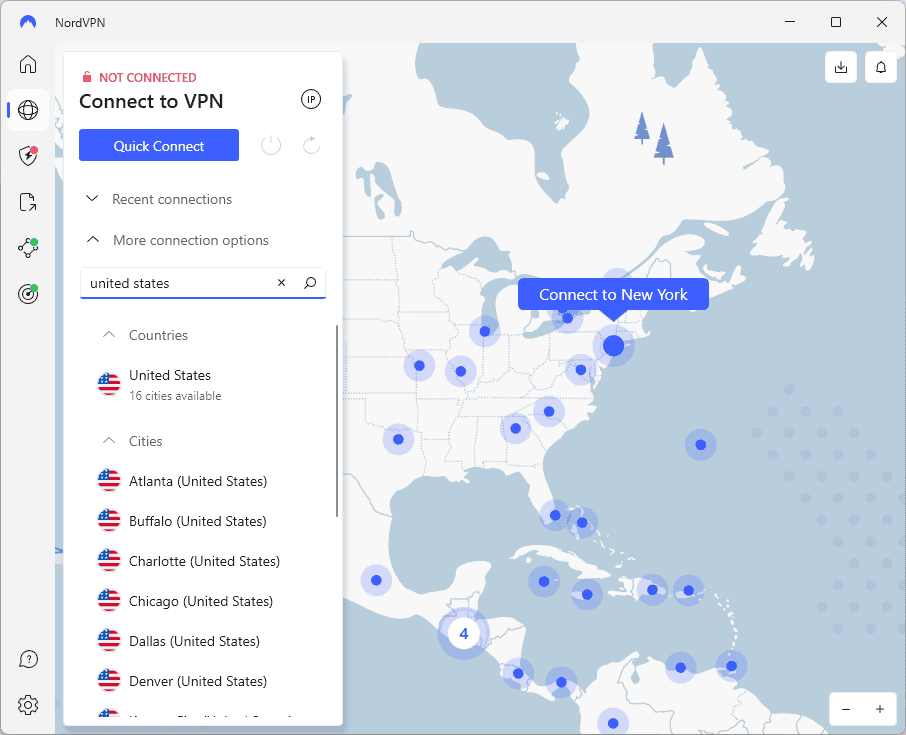The width and height of the screenshot is (906, 735).
Task: Open the downloads icon on map
Action: click(841, 67)
